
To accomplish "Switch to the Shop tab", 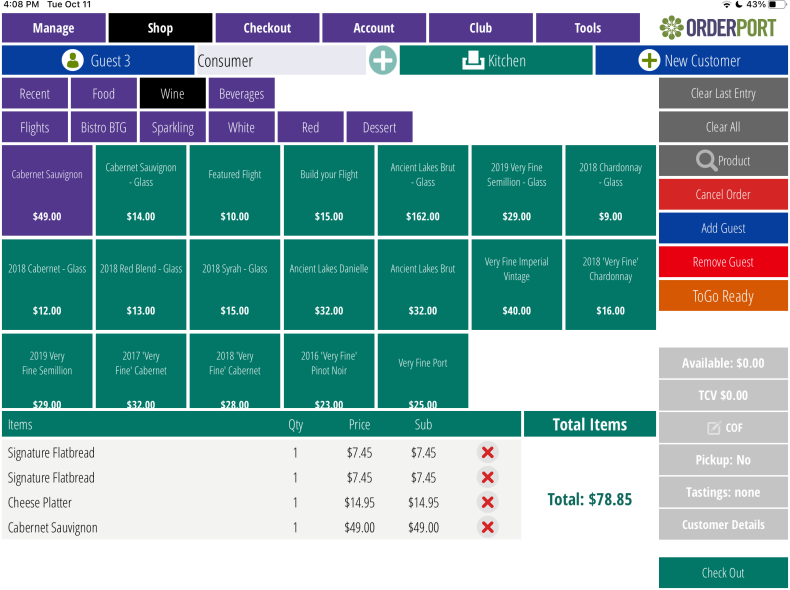I will 160,28.
